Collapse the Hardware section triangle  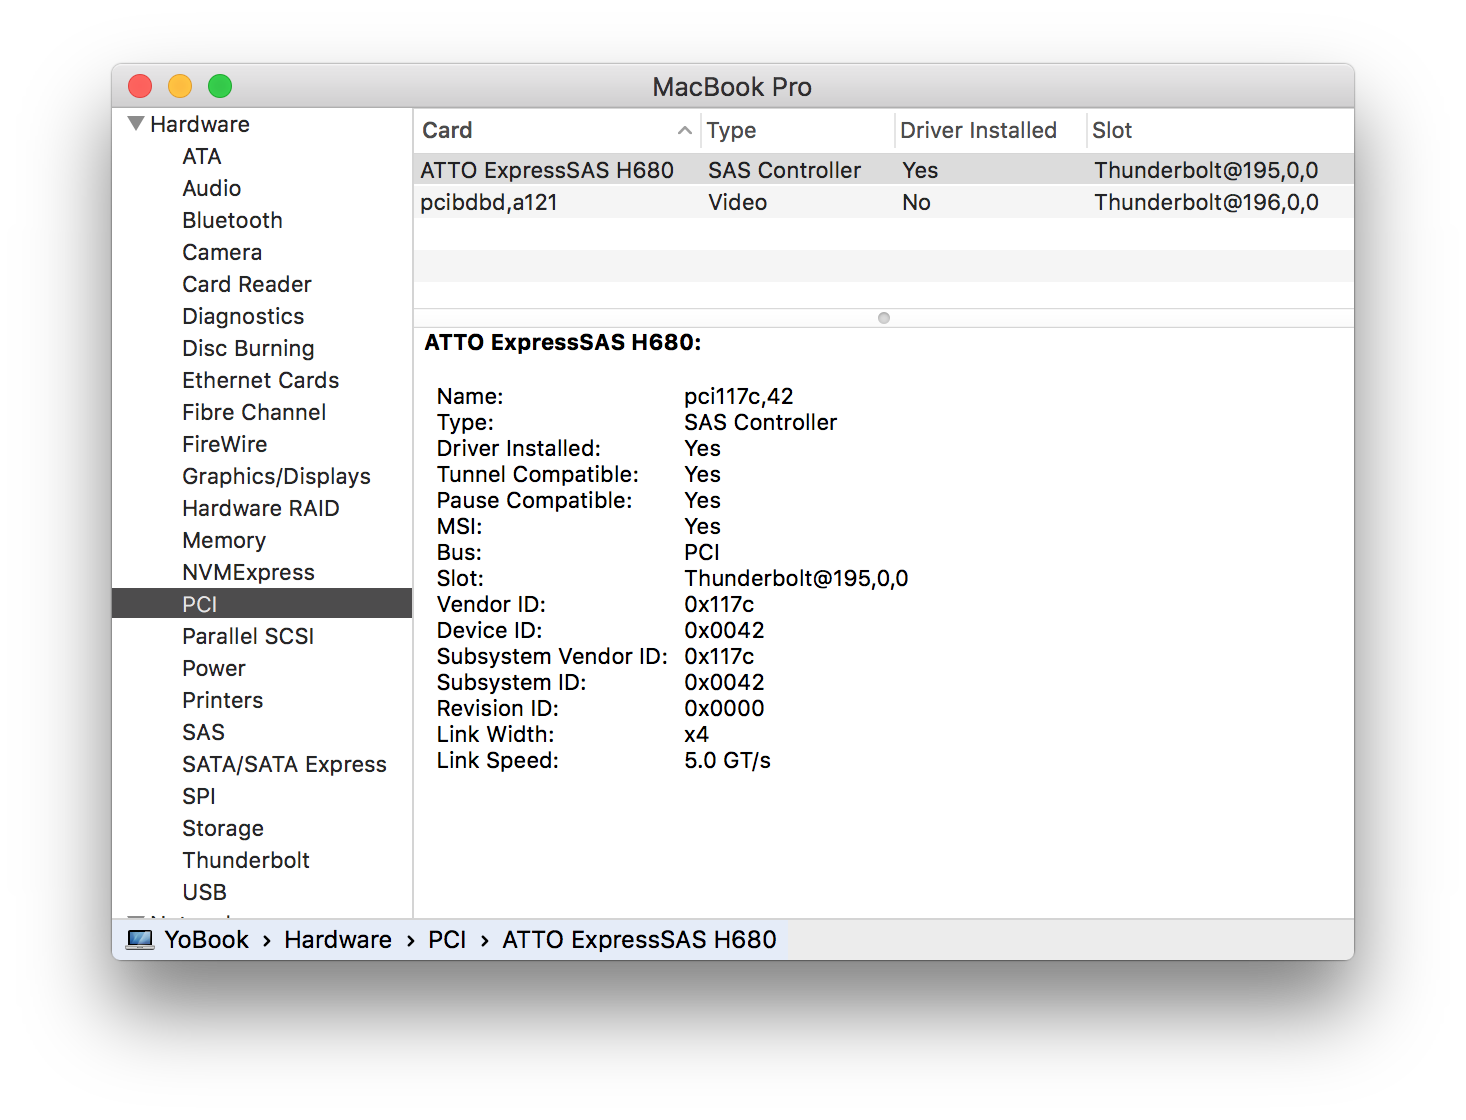point(136,124)
